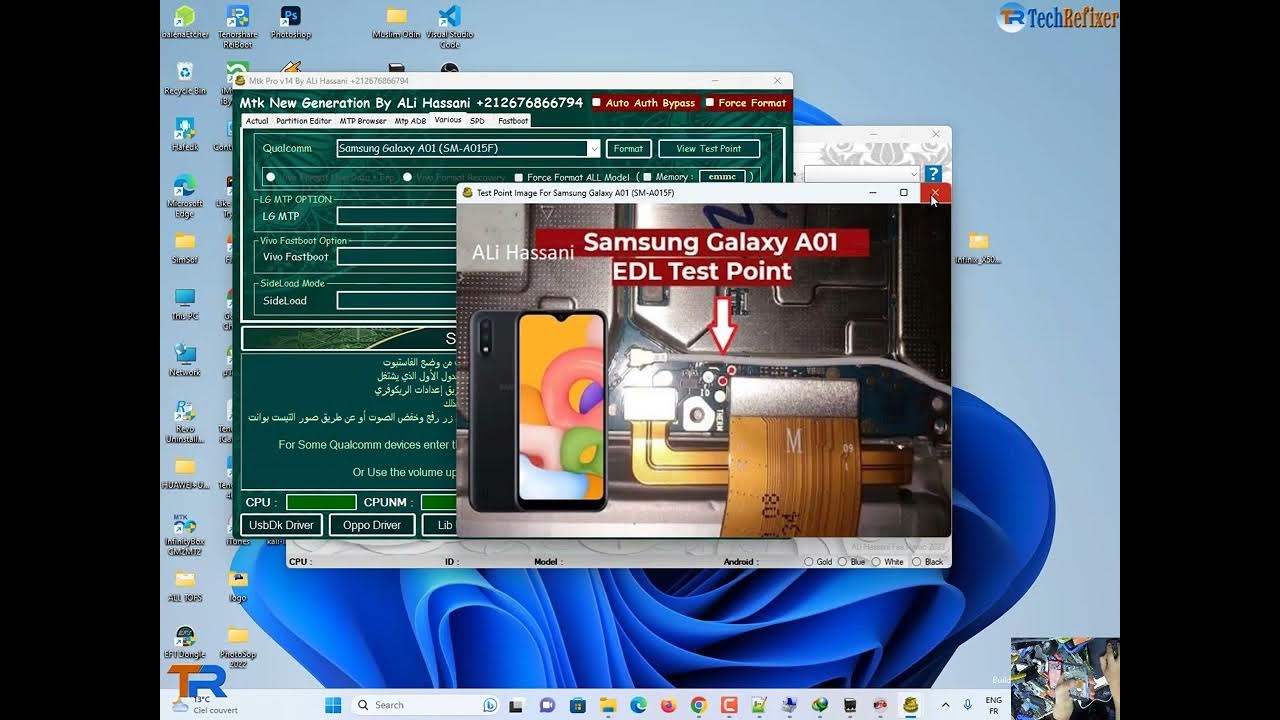Open the PhotoSop 2022 desktop folder

(x=238, y=646)
